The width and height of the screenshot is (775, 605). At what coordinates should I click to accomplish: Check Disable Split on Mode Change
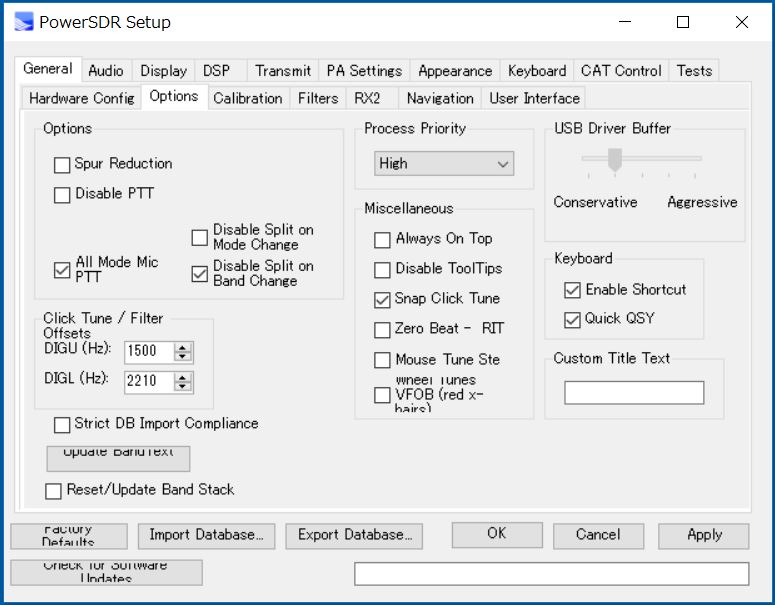pos(200,237)
